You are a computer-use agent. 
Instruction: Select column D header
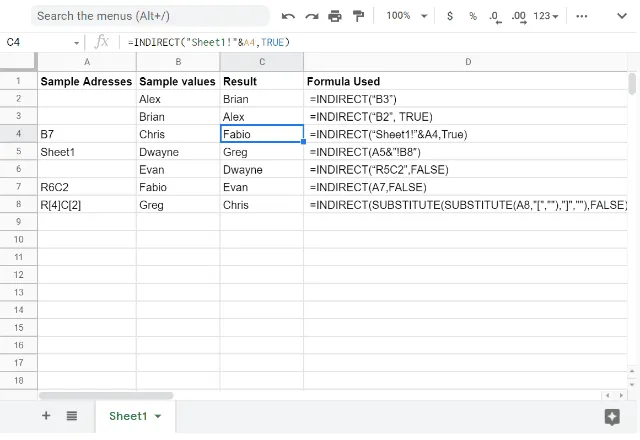(467, 62)
